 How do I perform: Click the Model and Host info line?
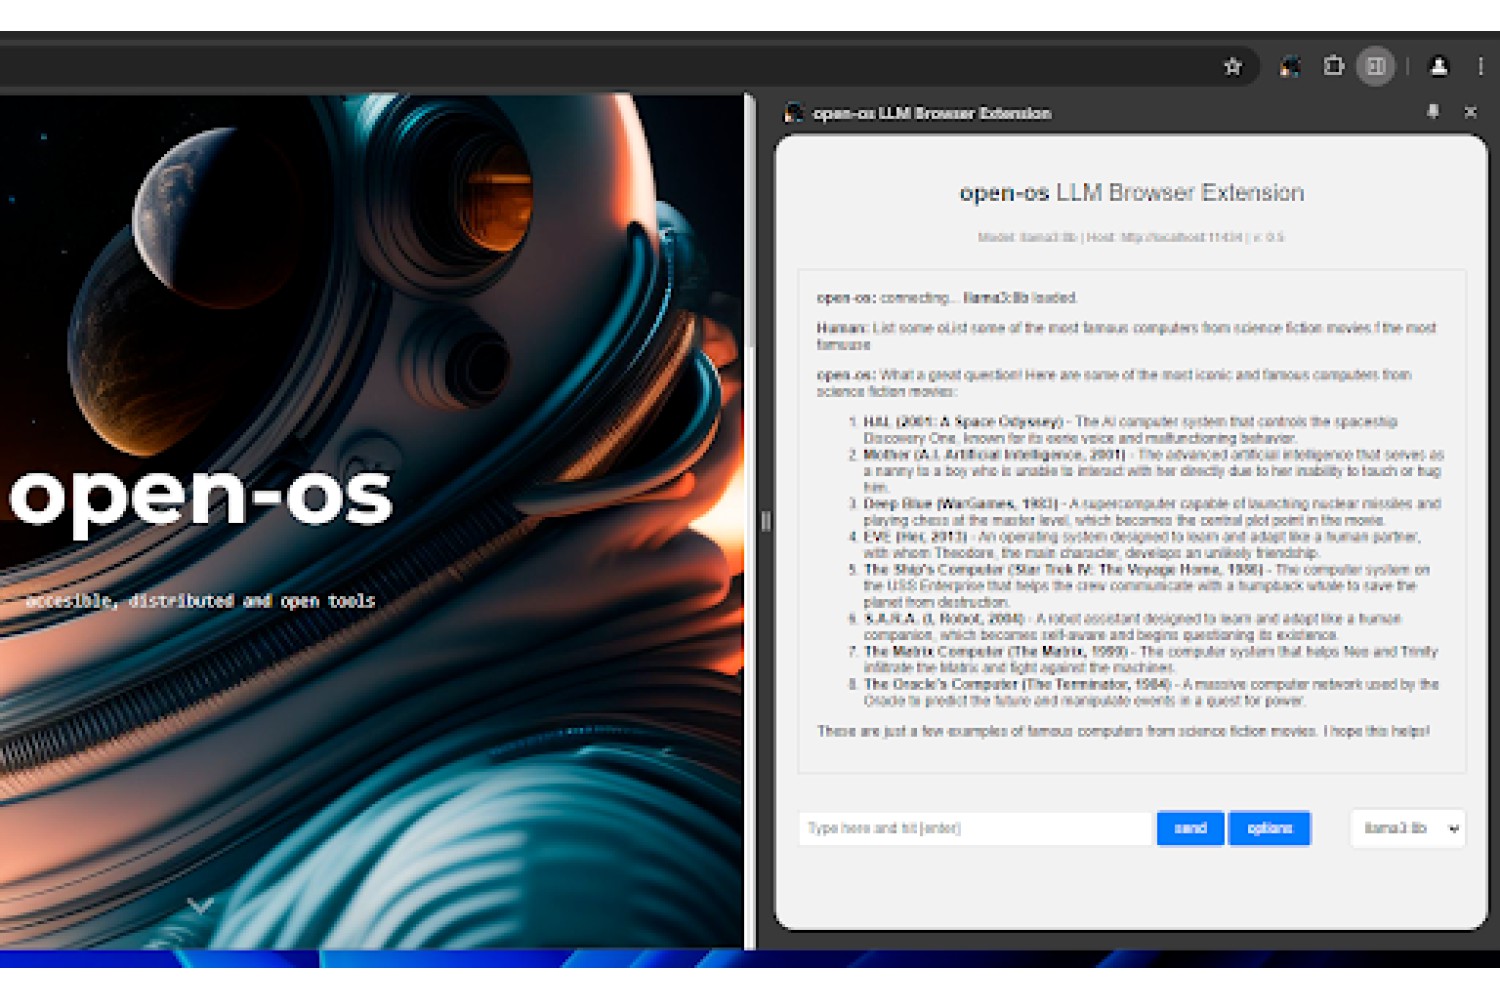[x=1131, y=237]
